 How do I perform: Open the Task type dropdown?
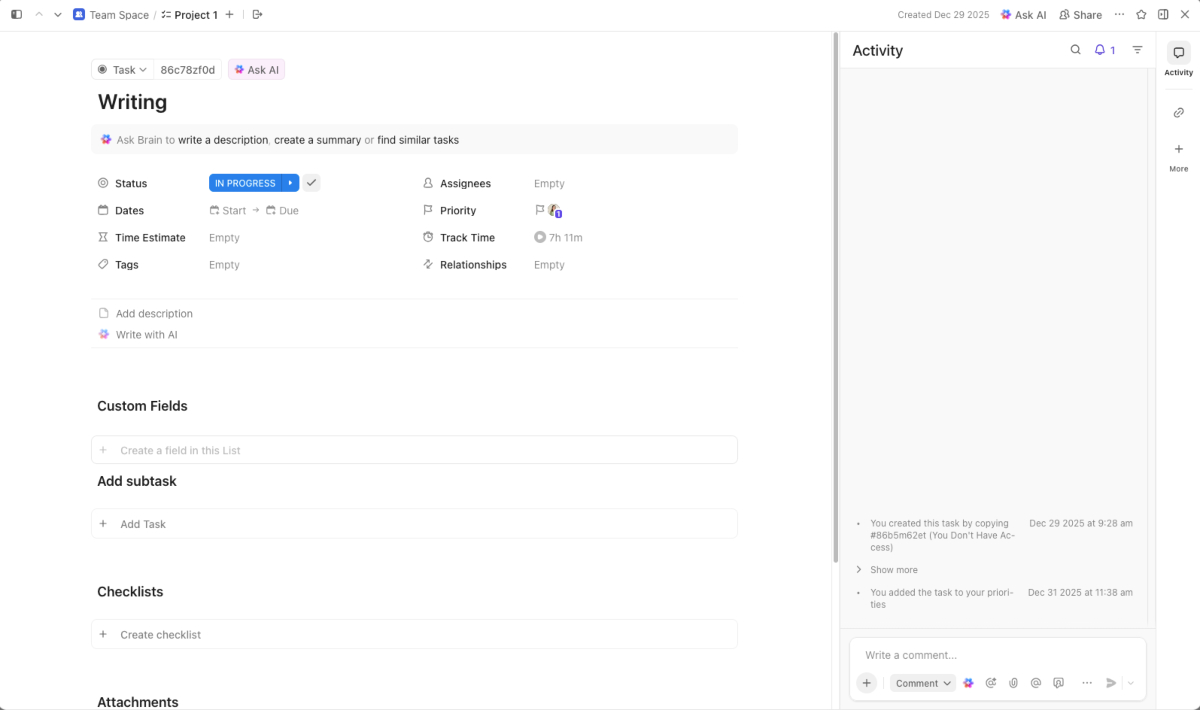tap(122, 69)
